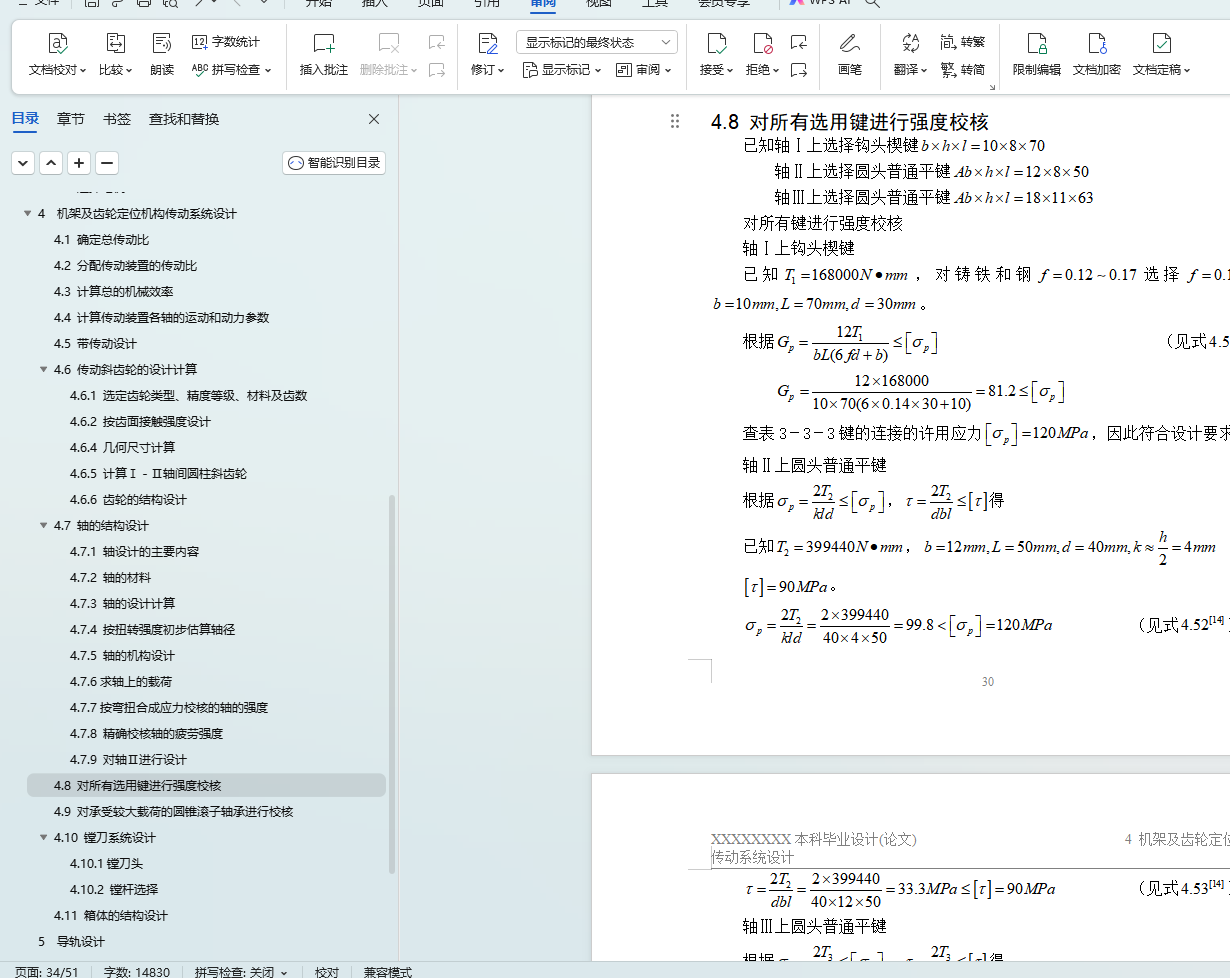1230x978 pixels.
Task: Go to heading 4.7.8 精确校核轴的疲劳强度
Action: [x=146, y=734]
